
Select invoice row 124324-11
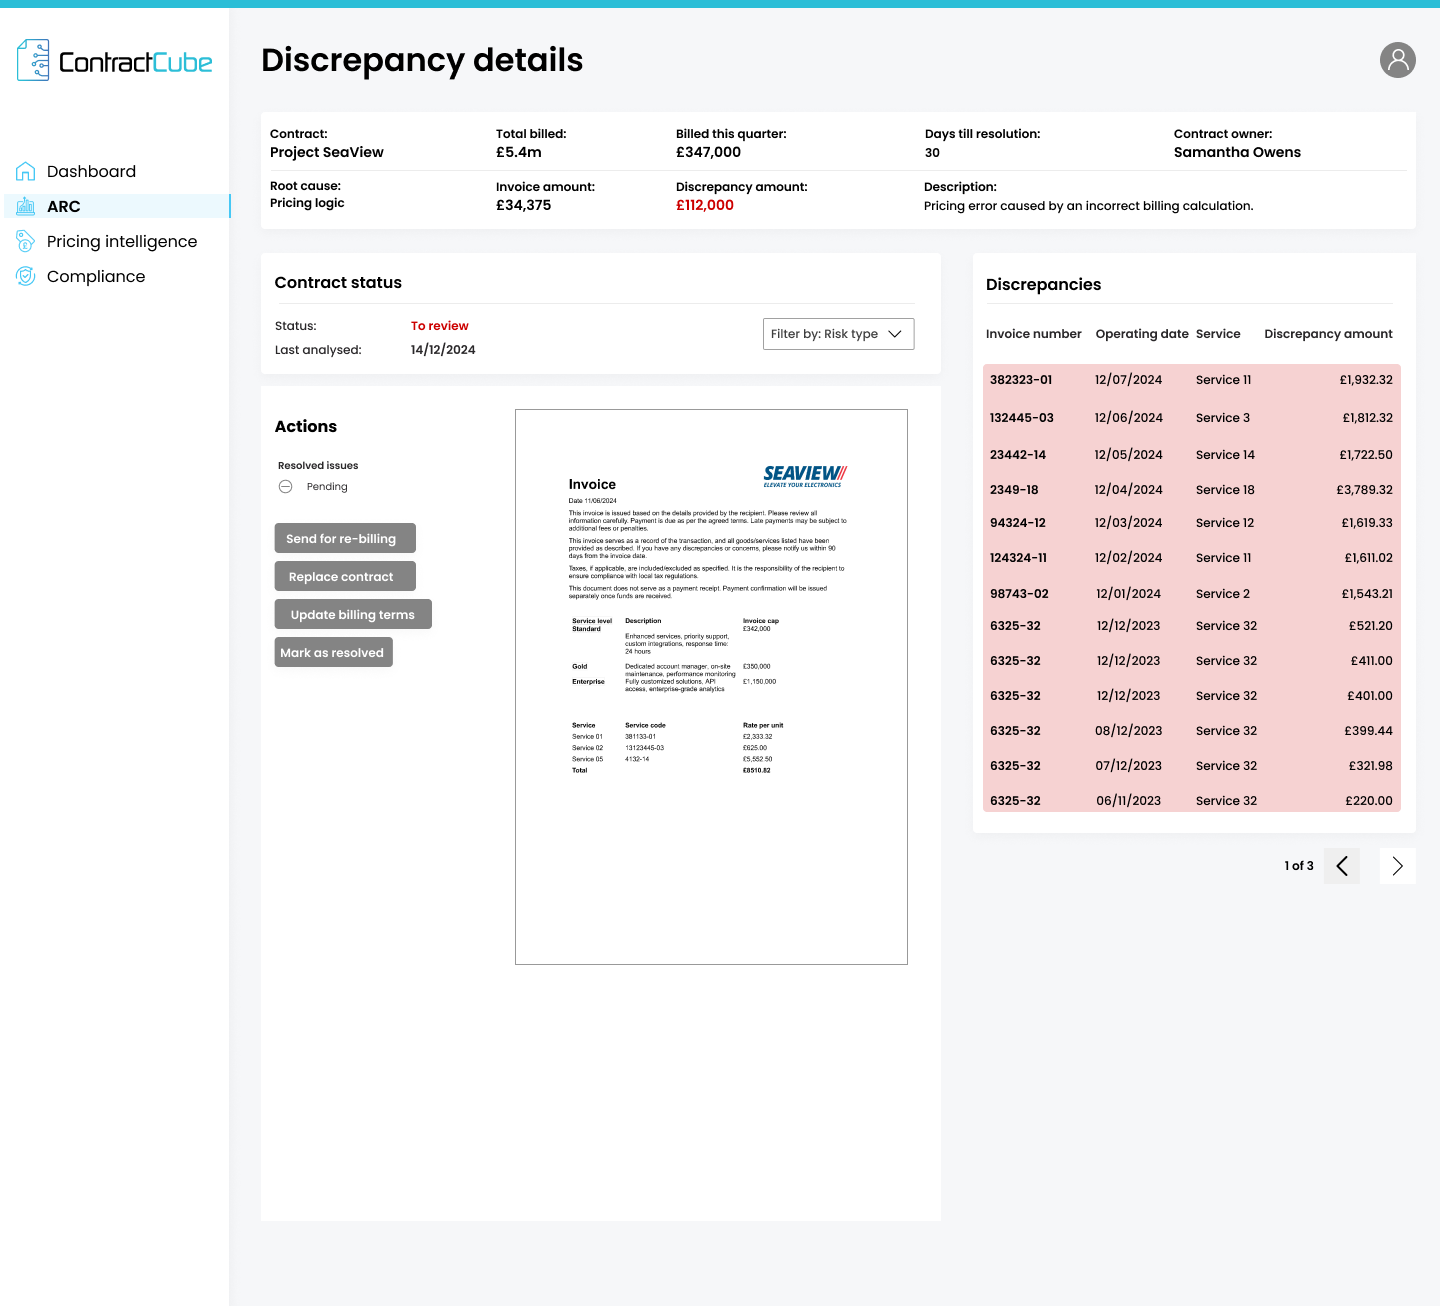1192,558
